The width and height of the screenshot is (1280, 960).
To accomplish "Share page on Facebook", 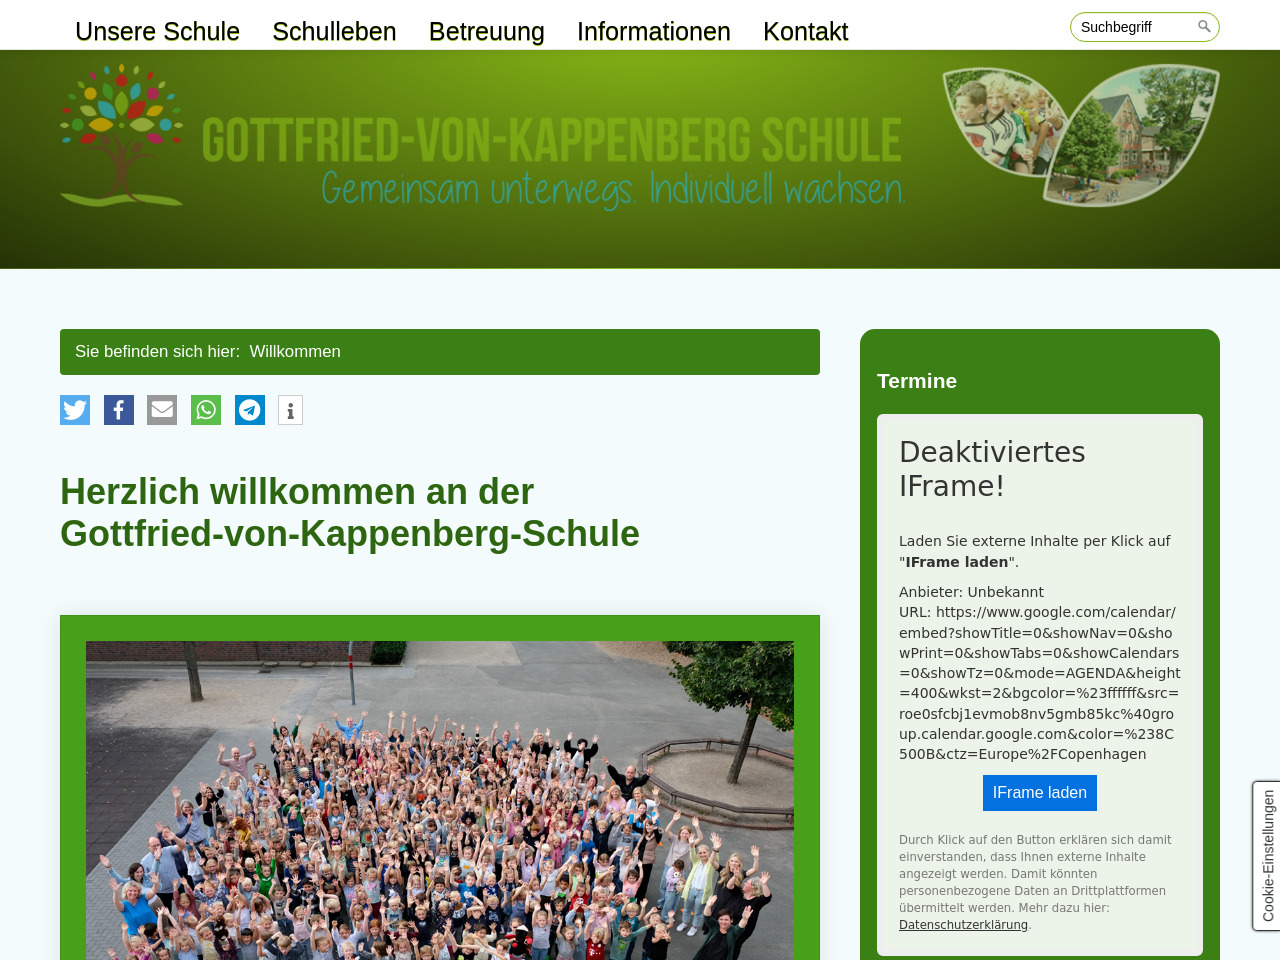I will coord(119,410).
